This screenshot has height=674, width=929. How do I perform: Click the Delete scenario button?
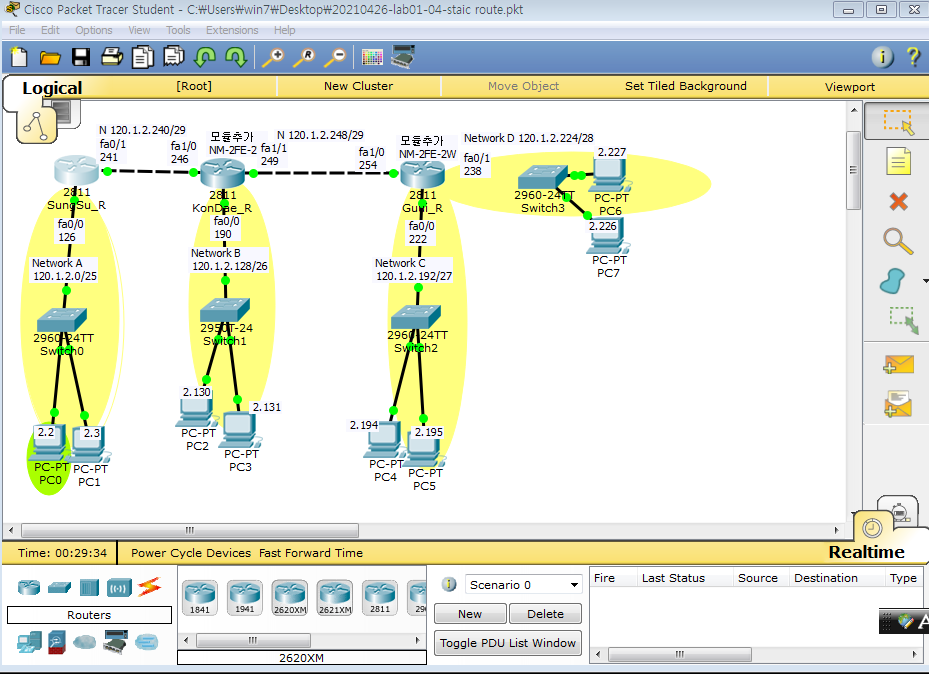pyautogui.click(x=546, y=614)
